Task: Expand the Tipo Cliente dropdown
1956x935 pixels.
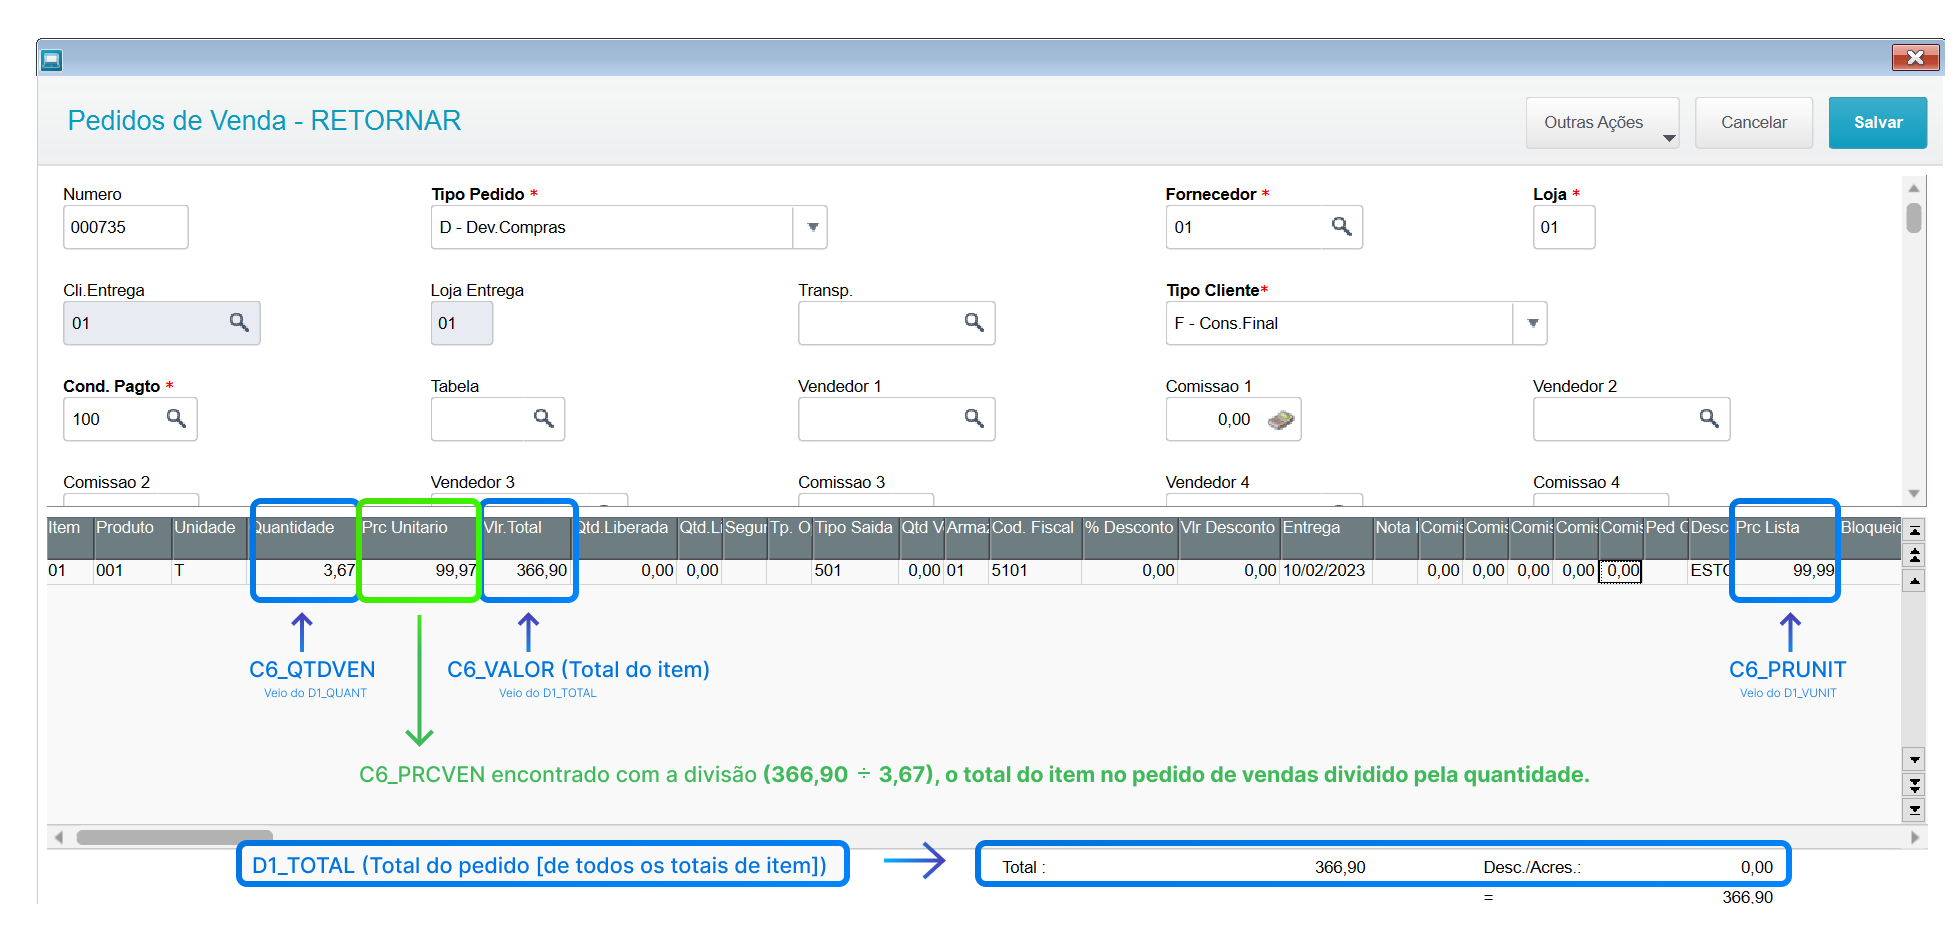Action: pyautogui.click(x=1532, y=323)
